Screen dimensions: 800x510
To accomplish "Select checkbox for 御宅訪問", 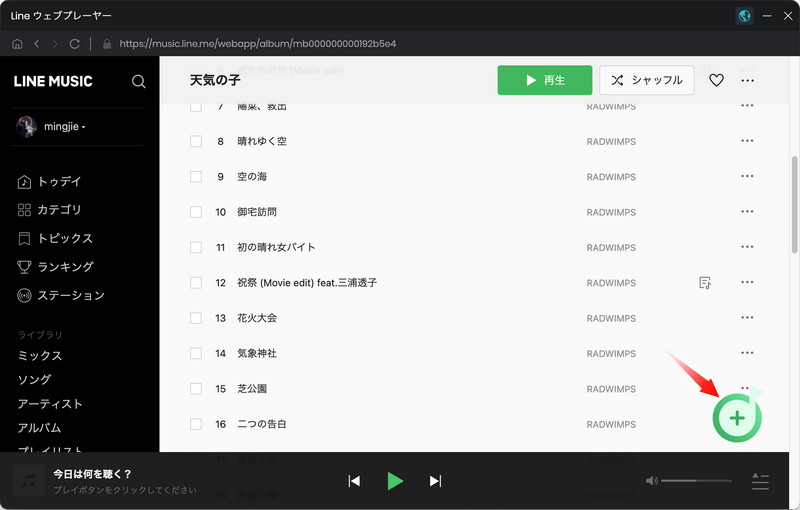I will pyautogui.click(x=196, y=212).
